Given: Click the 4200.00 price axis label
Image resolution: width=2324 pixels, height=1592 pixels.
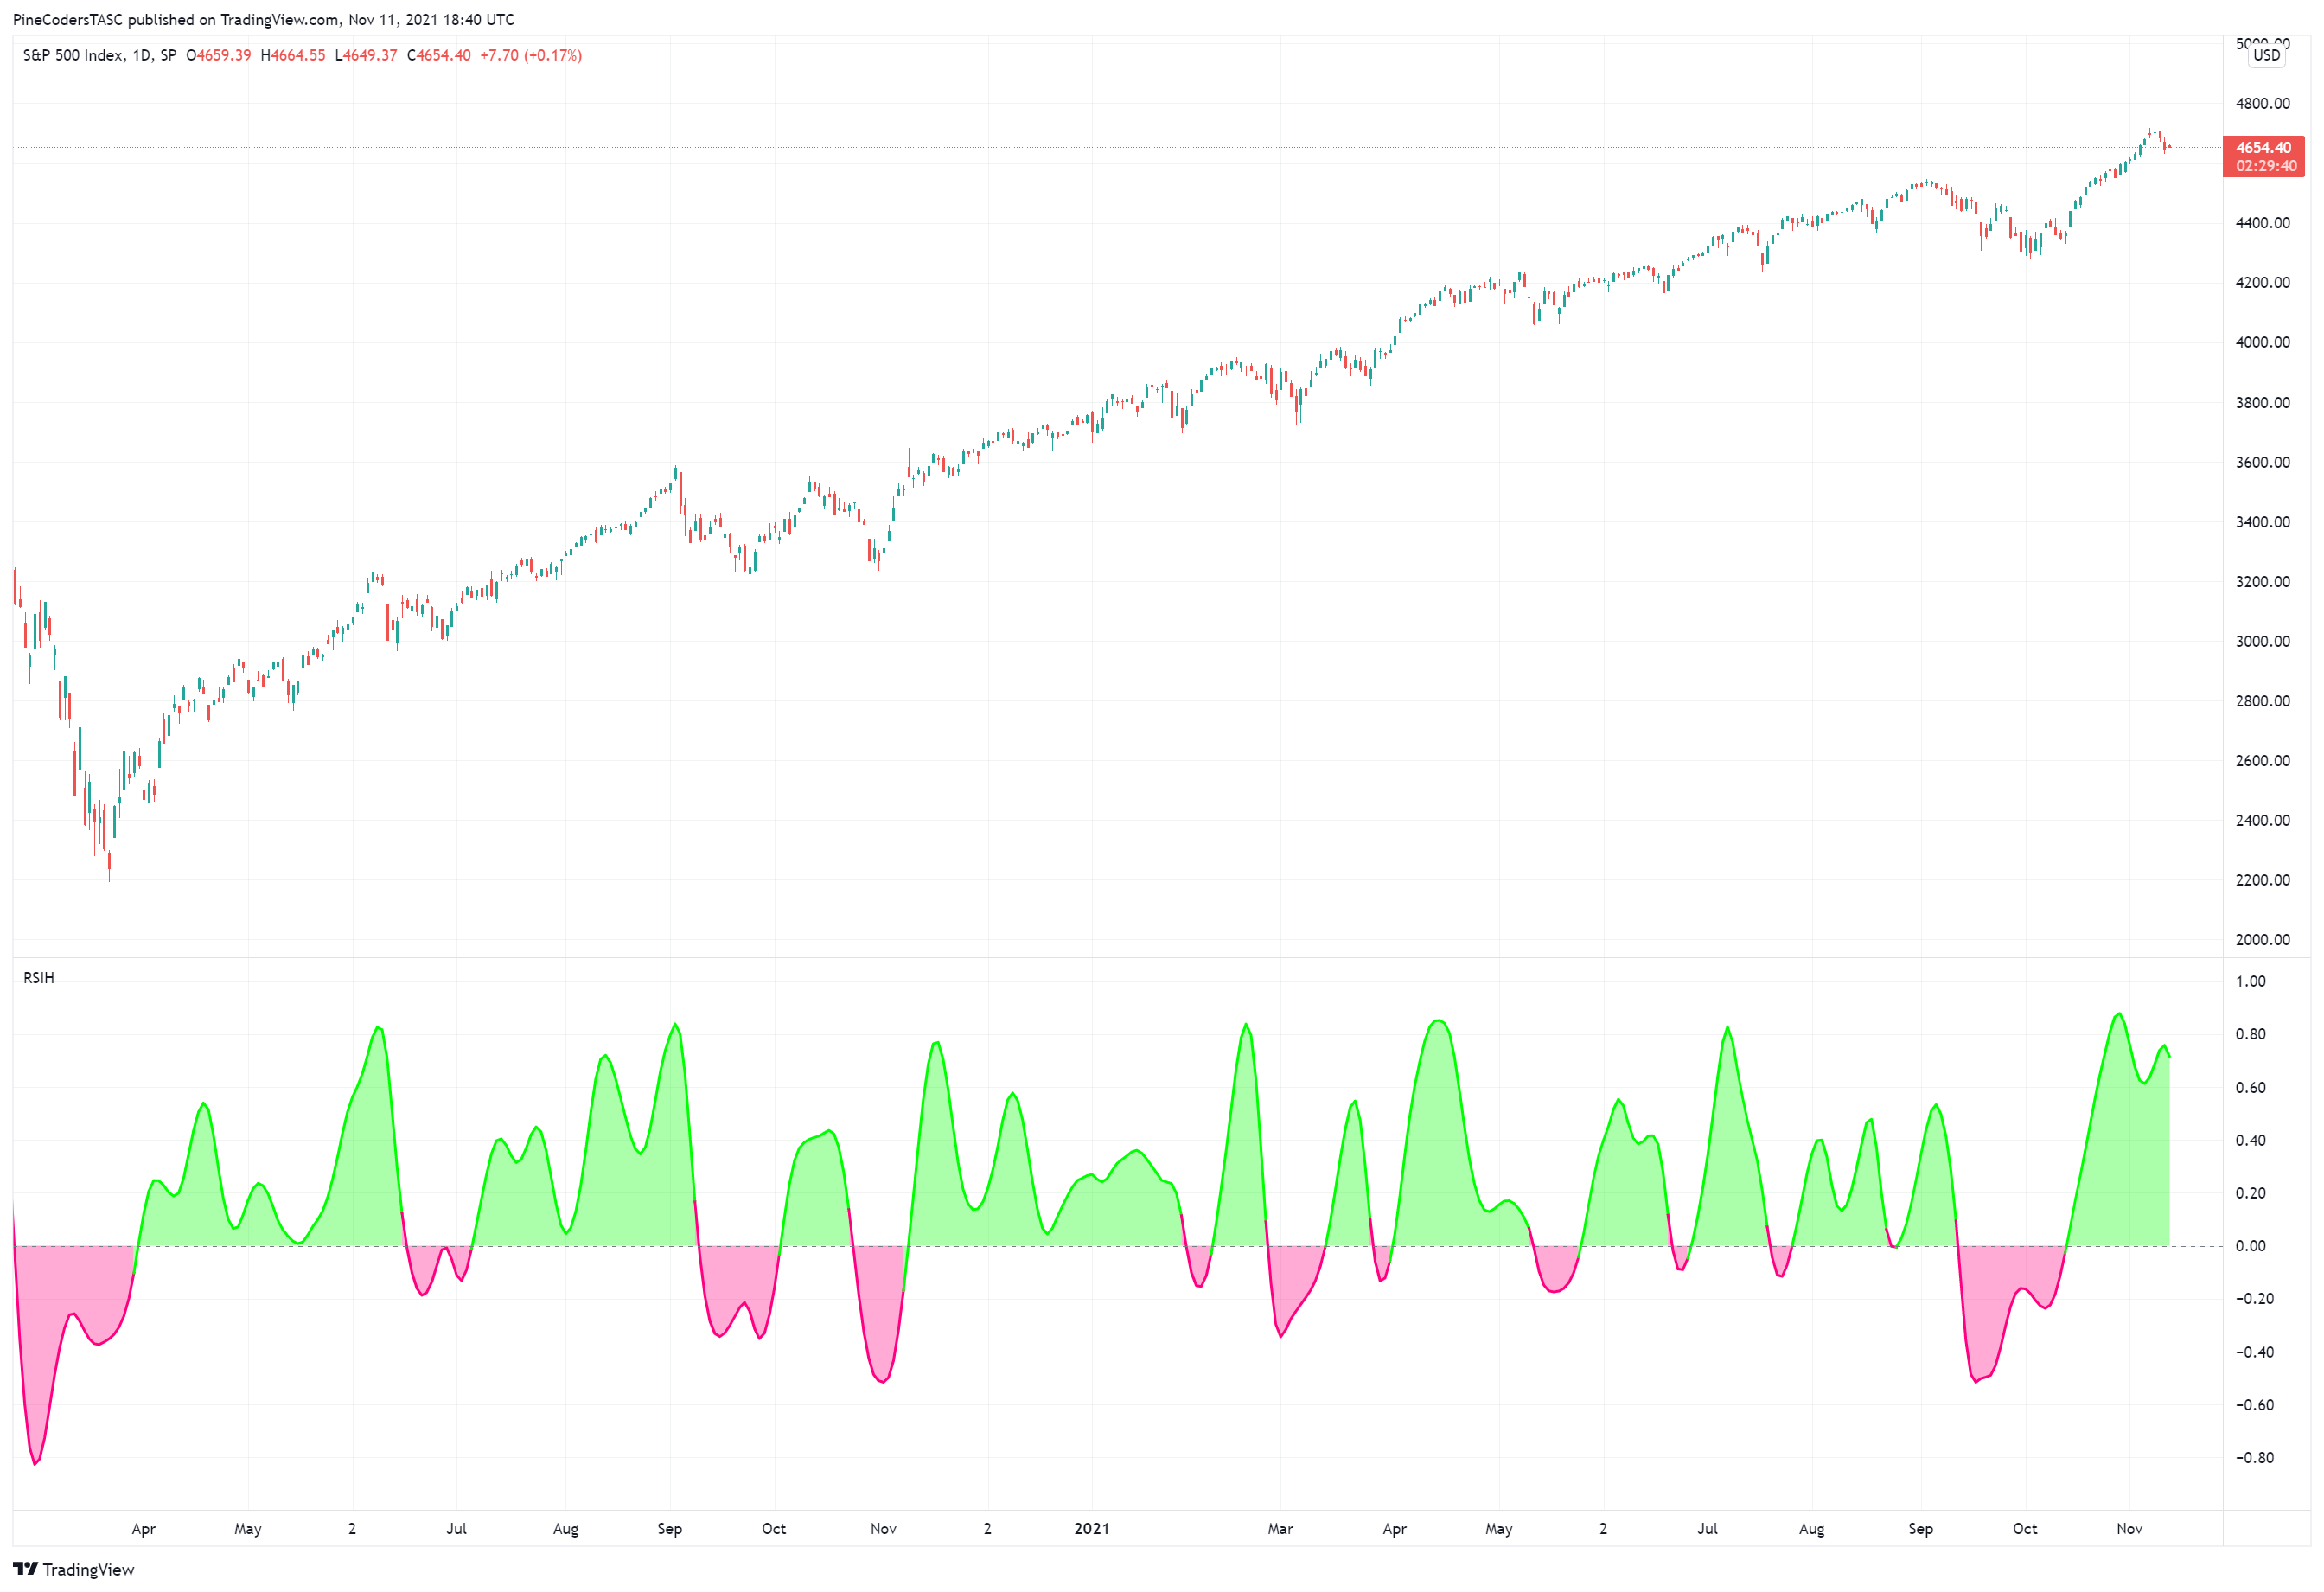Looking at the screenshot, I should (2262, 283).
